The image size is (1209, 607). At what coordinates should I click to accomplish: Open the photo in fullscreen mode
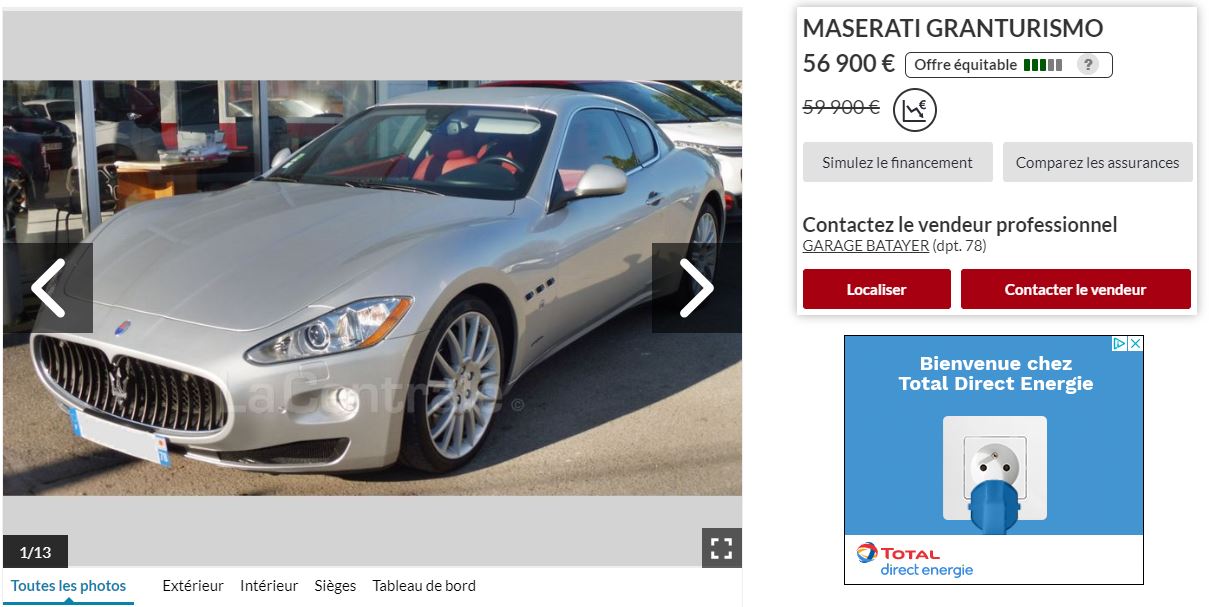click(721, 548)
